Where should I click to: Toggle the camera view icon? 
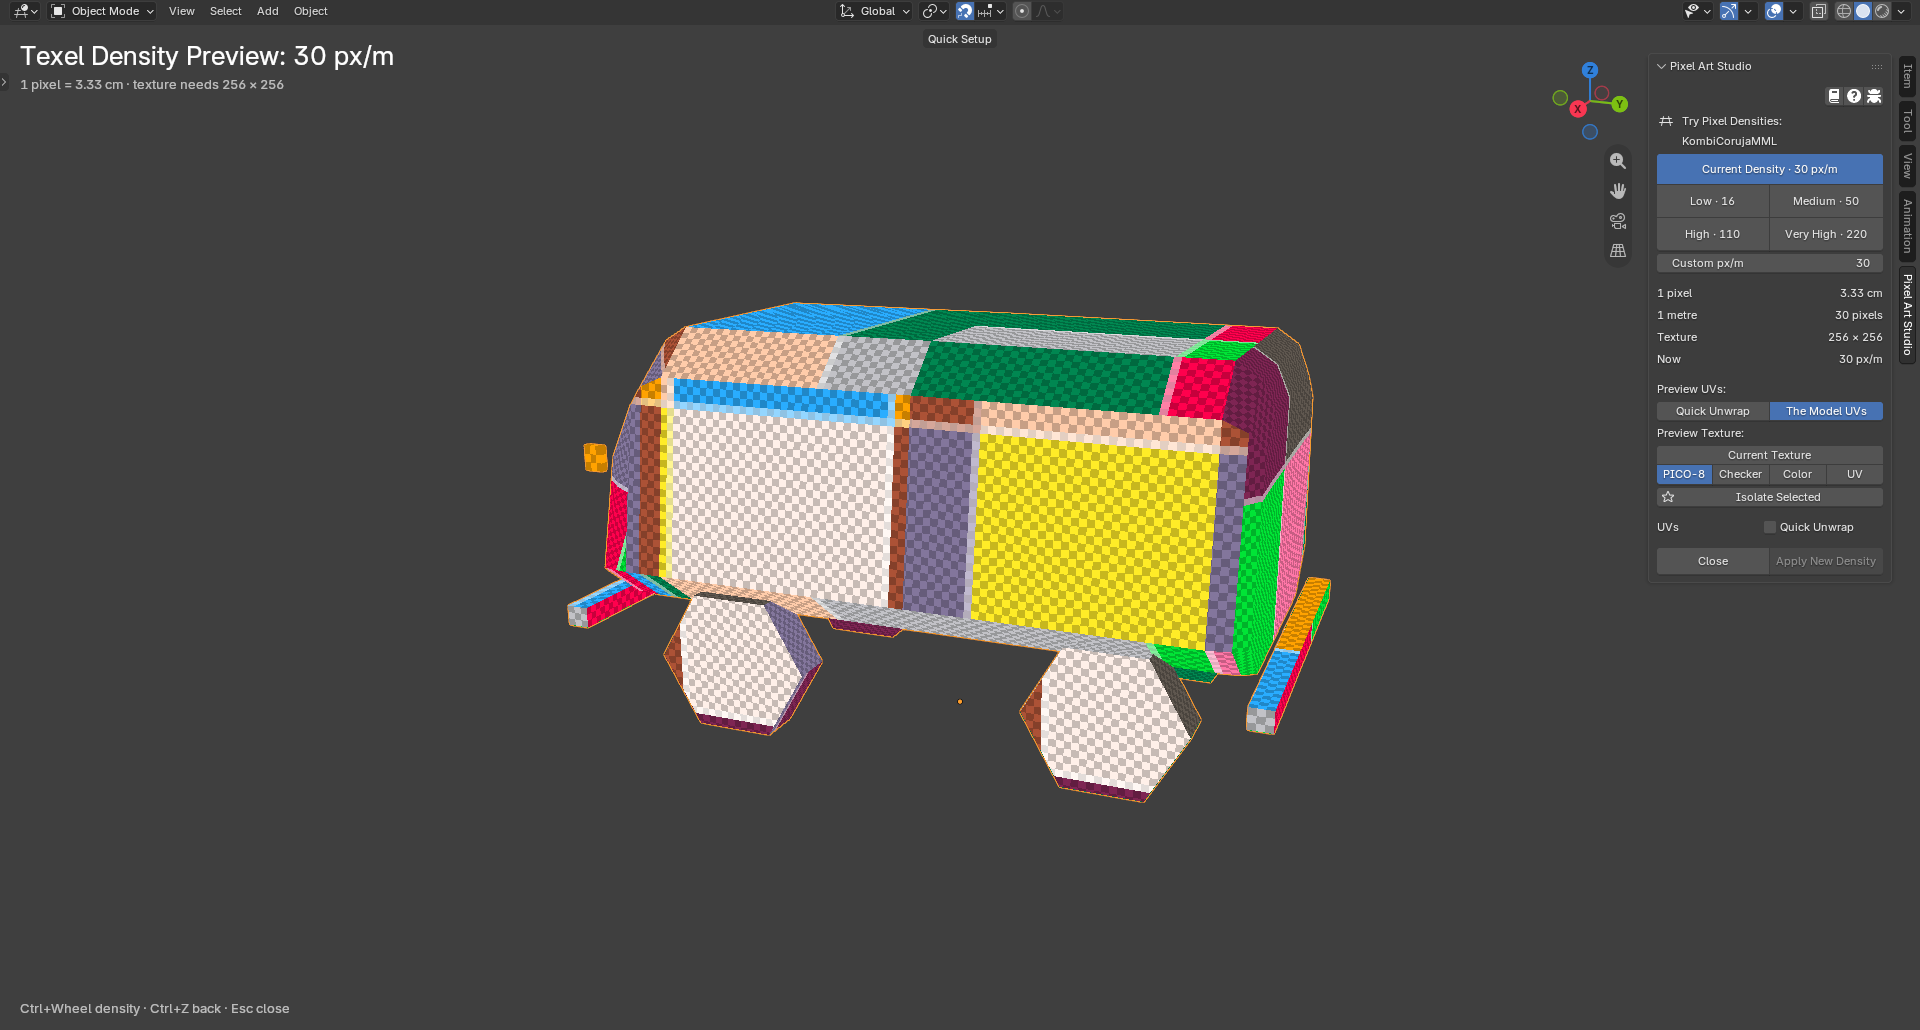tap(1618, 221)
